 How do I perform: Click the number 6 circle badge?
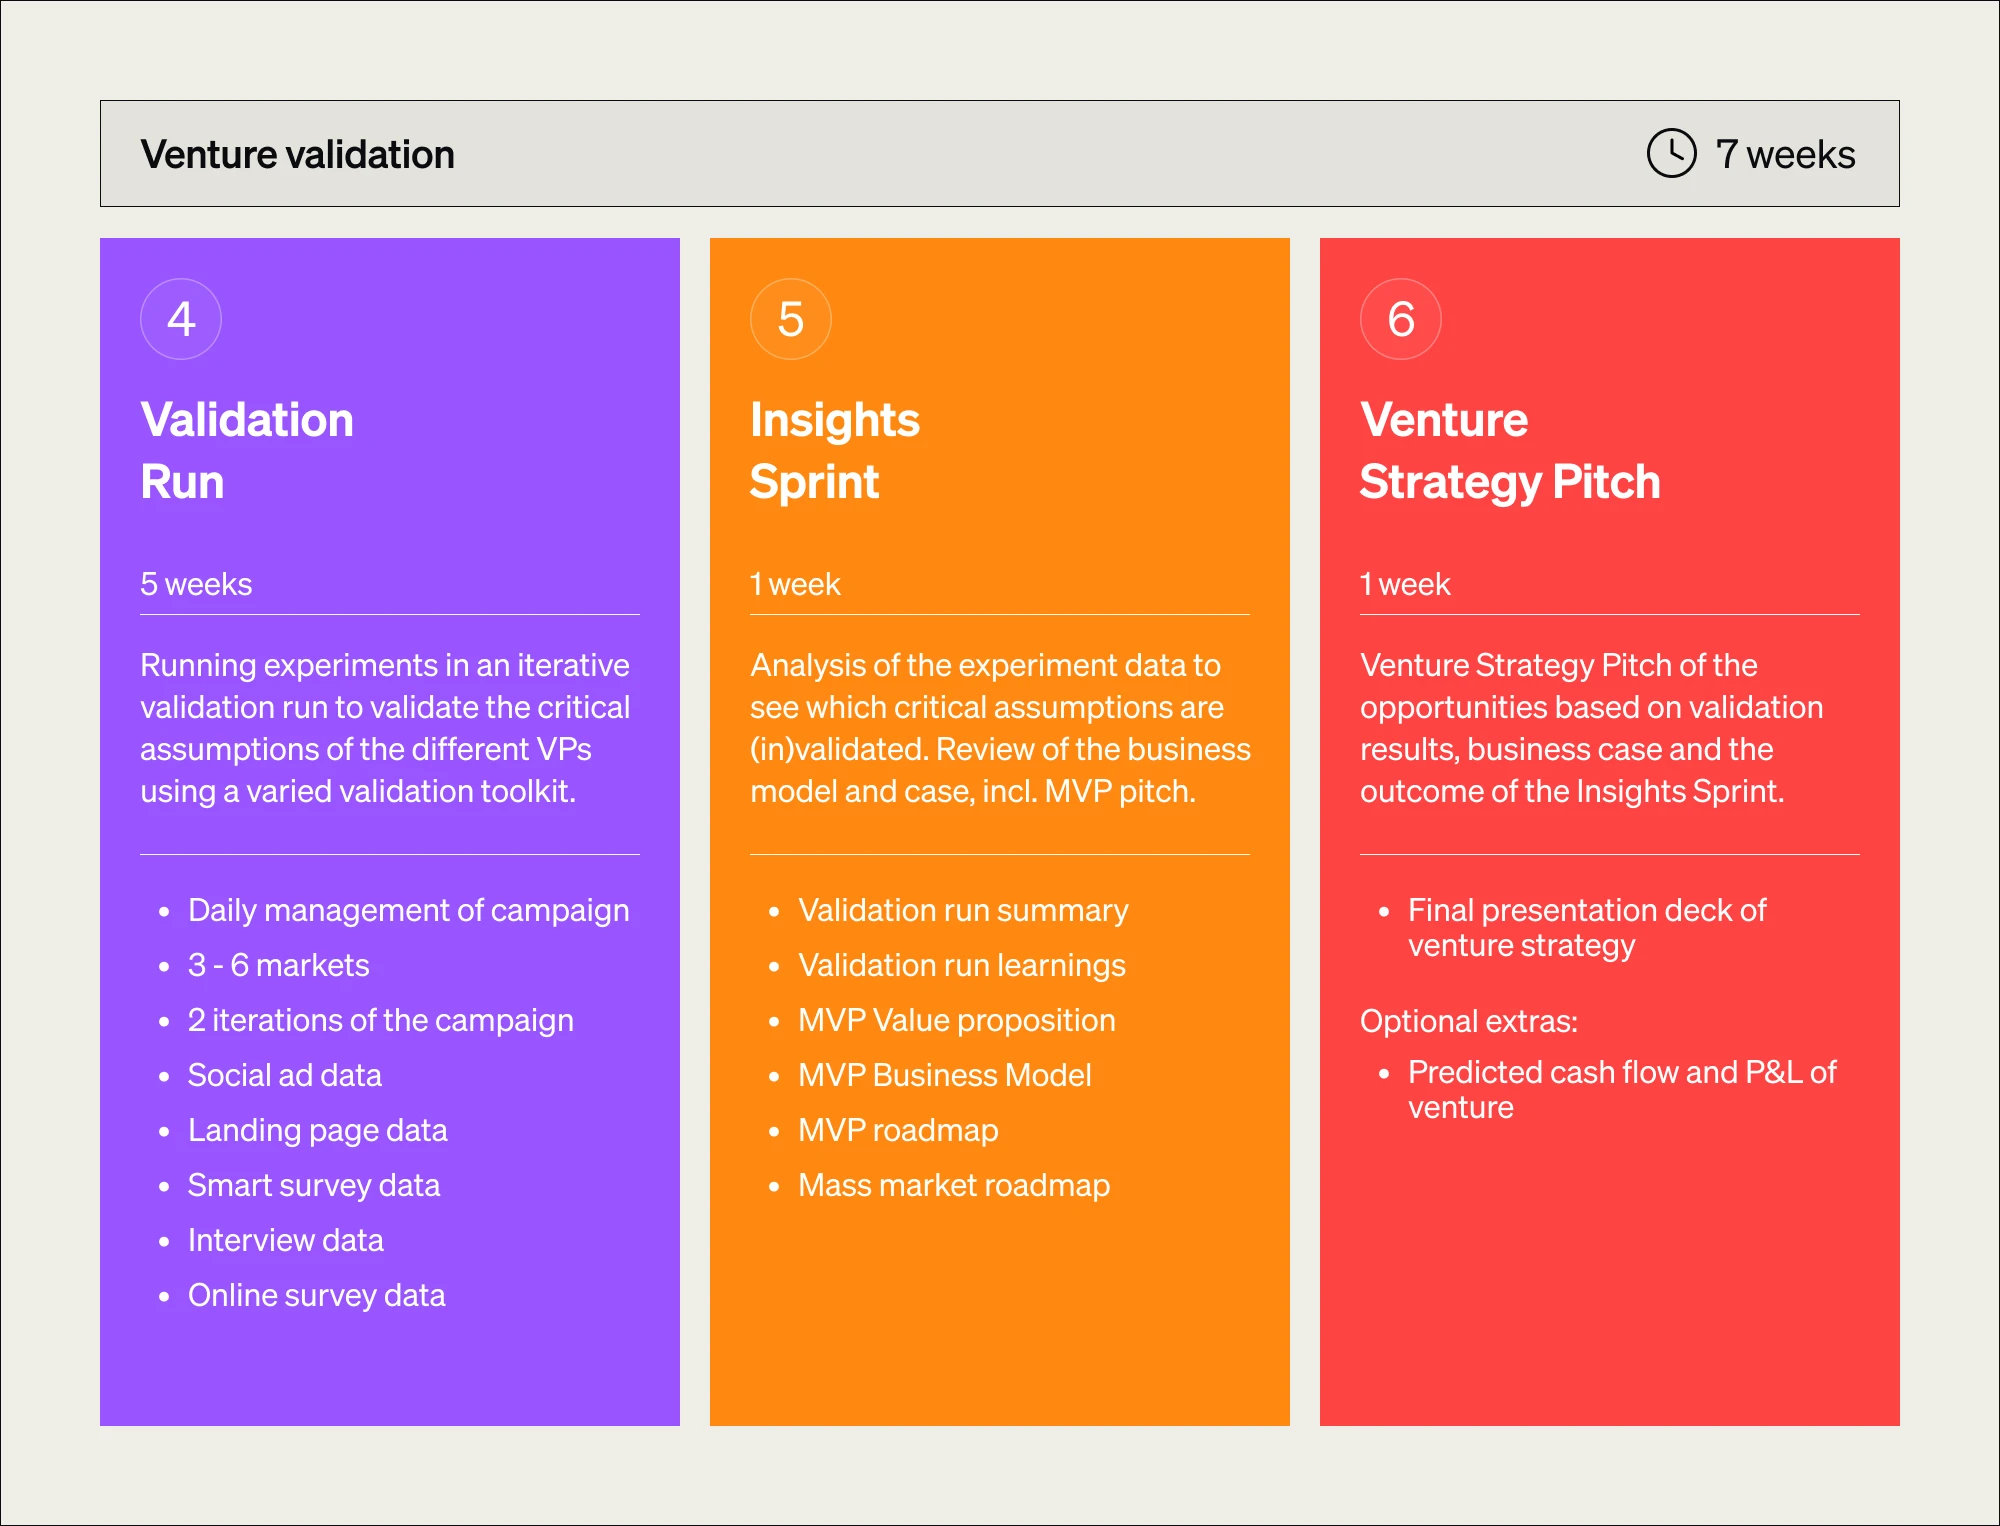click(x=1401, y=319)
